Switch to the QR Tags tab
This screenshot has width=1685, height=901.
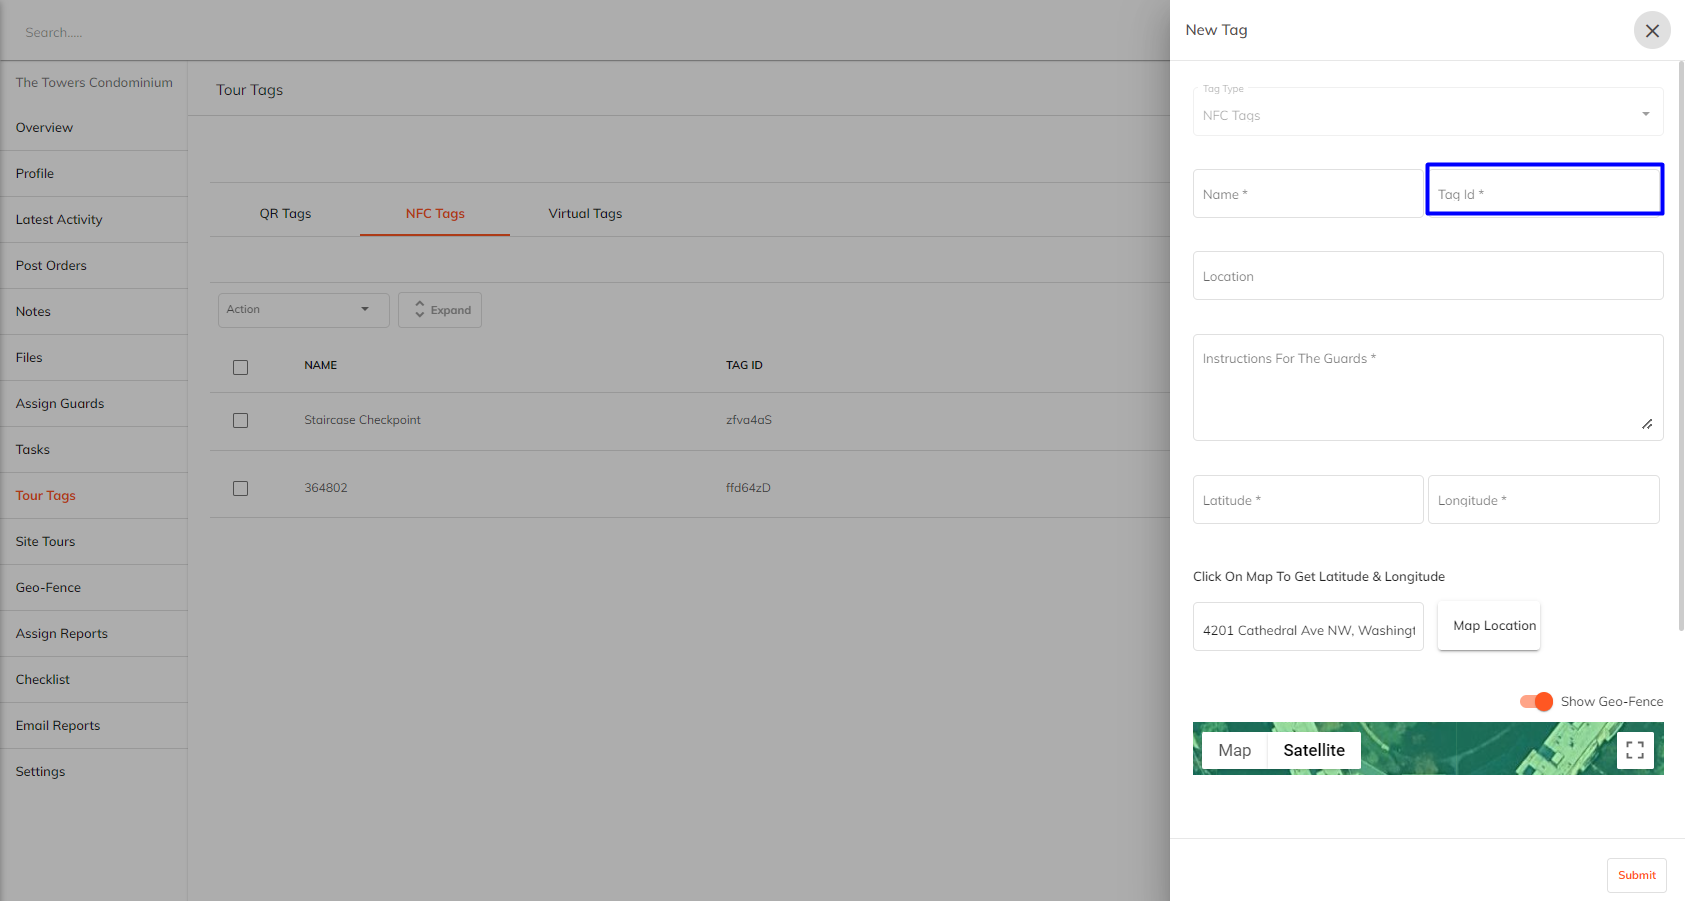point(285,213)
